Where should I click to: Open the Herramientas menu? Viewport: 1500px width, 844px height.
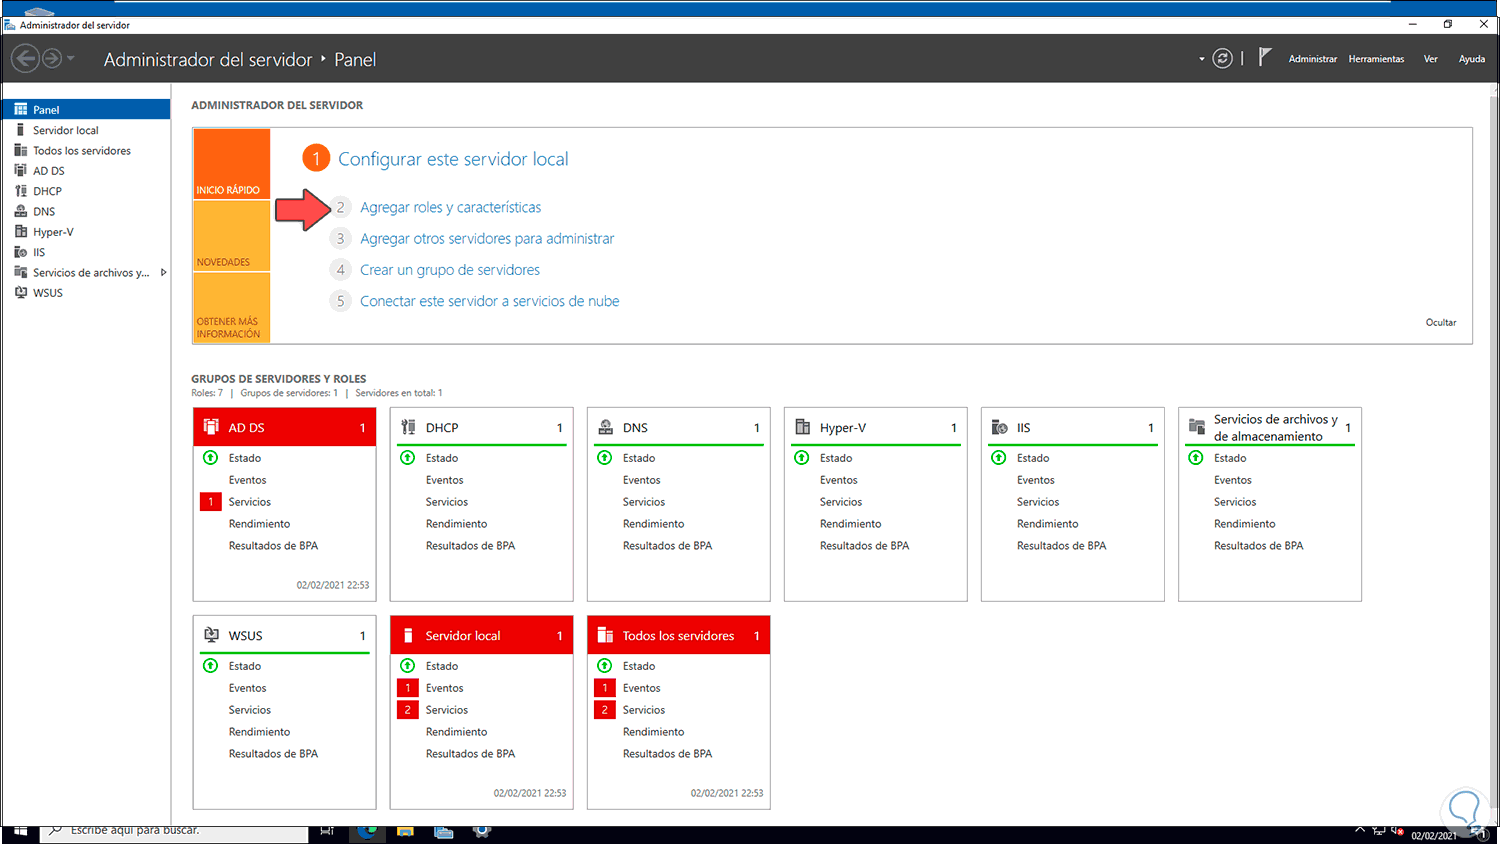pyautogui.click(x=1376, y=59)
